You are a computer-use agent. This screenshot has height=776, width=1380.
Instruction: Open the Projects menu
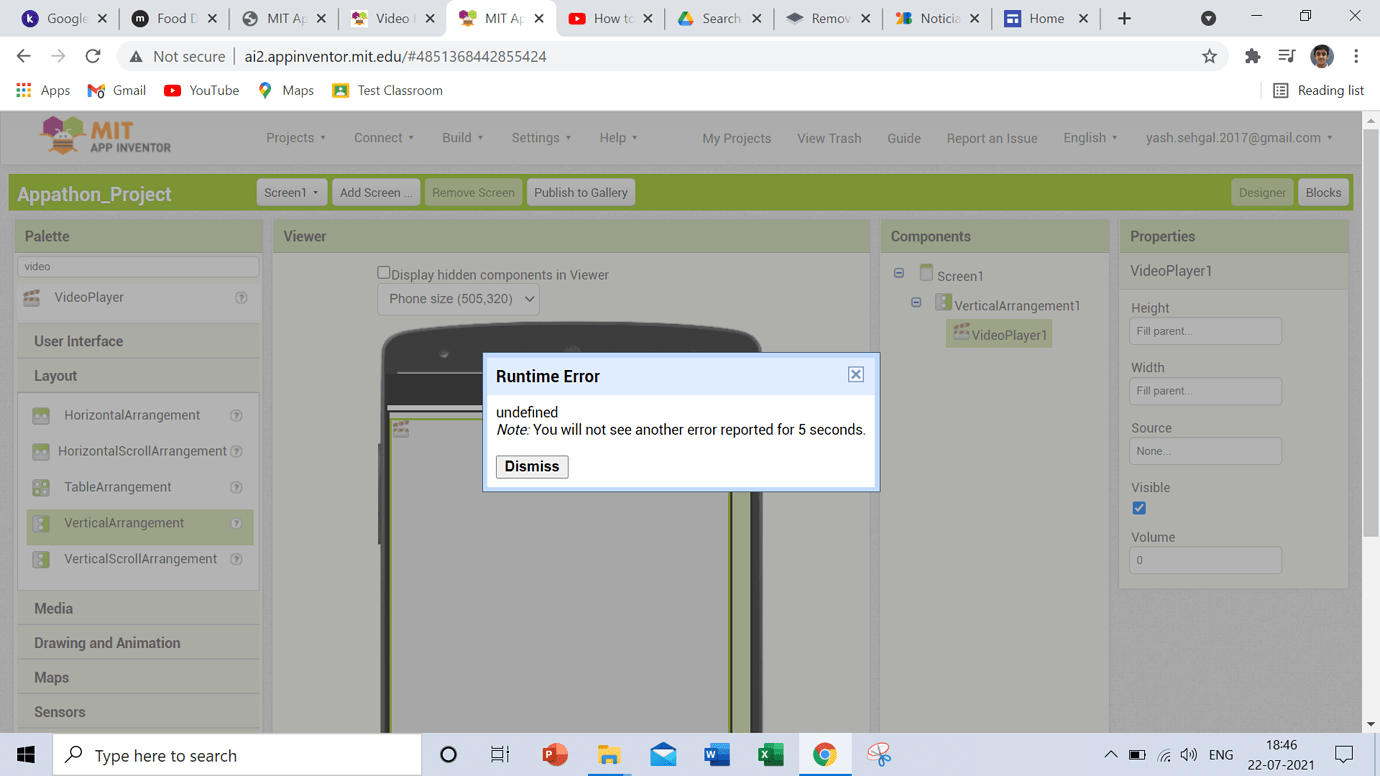pyautogui.click(x=295, y=138)
